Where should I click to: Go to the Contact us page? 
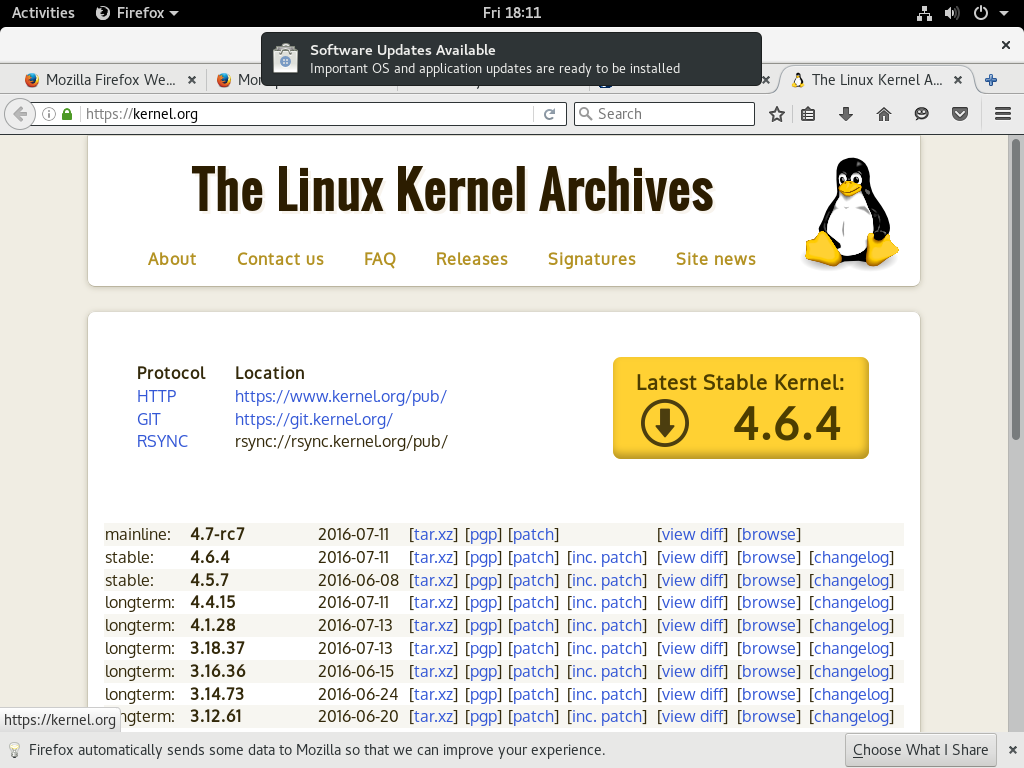[280, 259]
